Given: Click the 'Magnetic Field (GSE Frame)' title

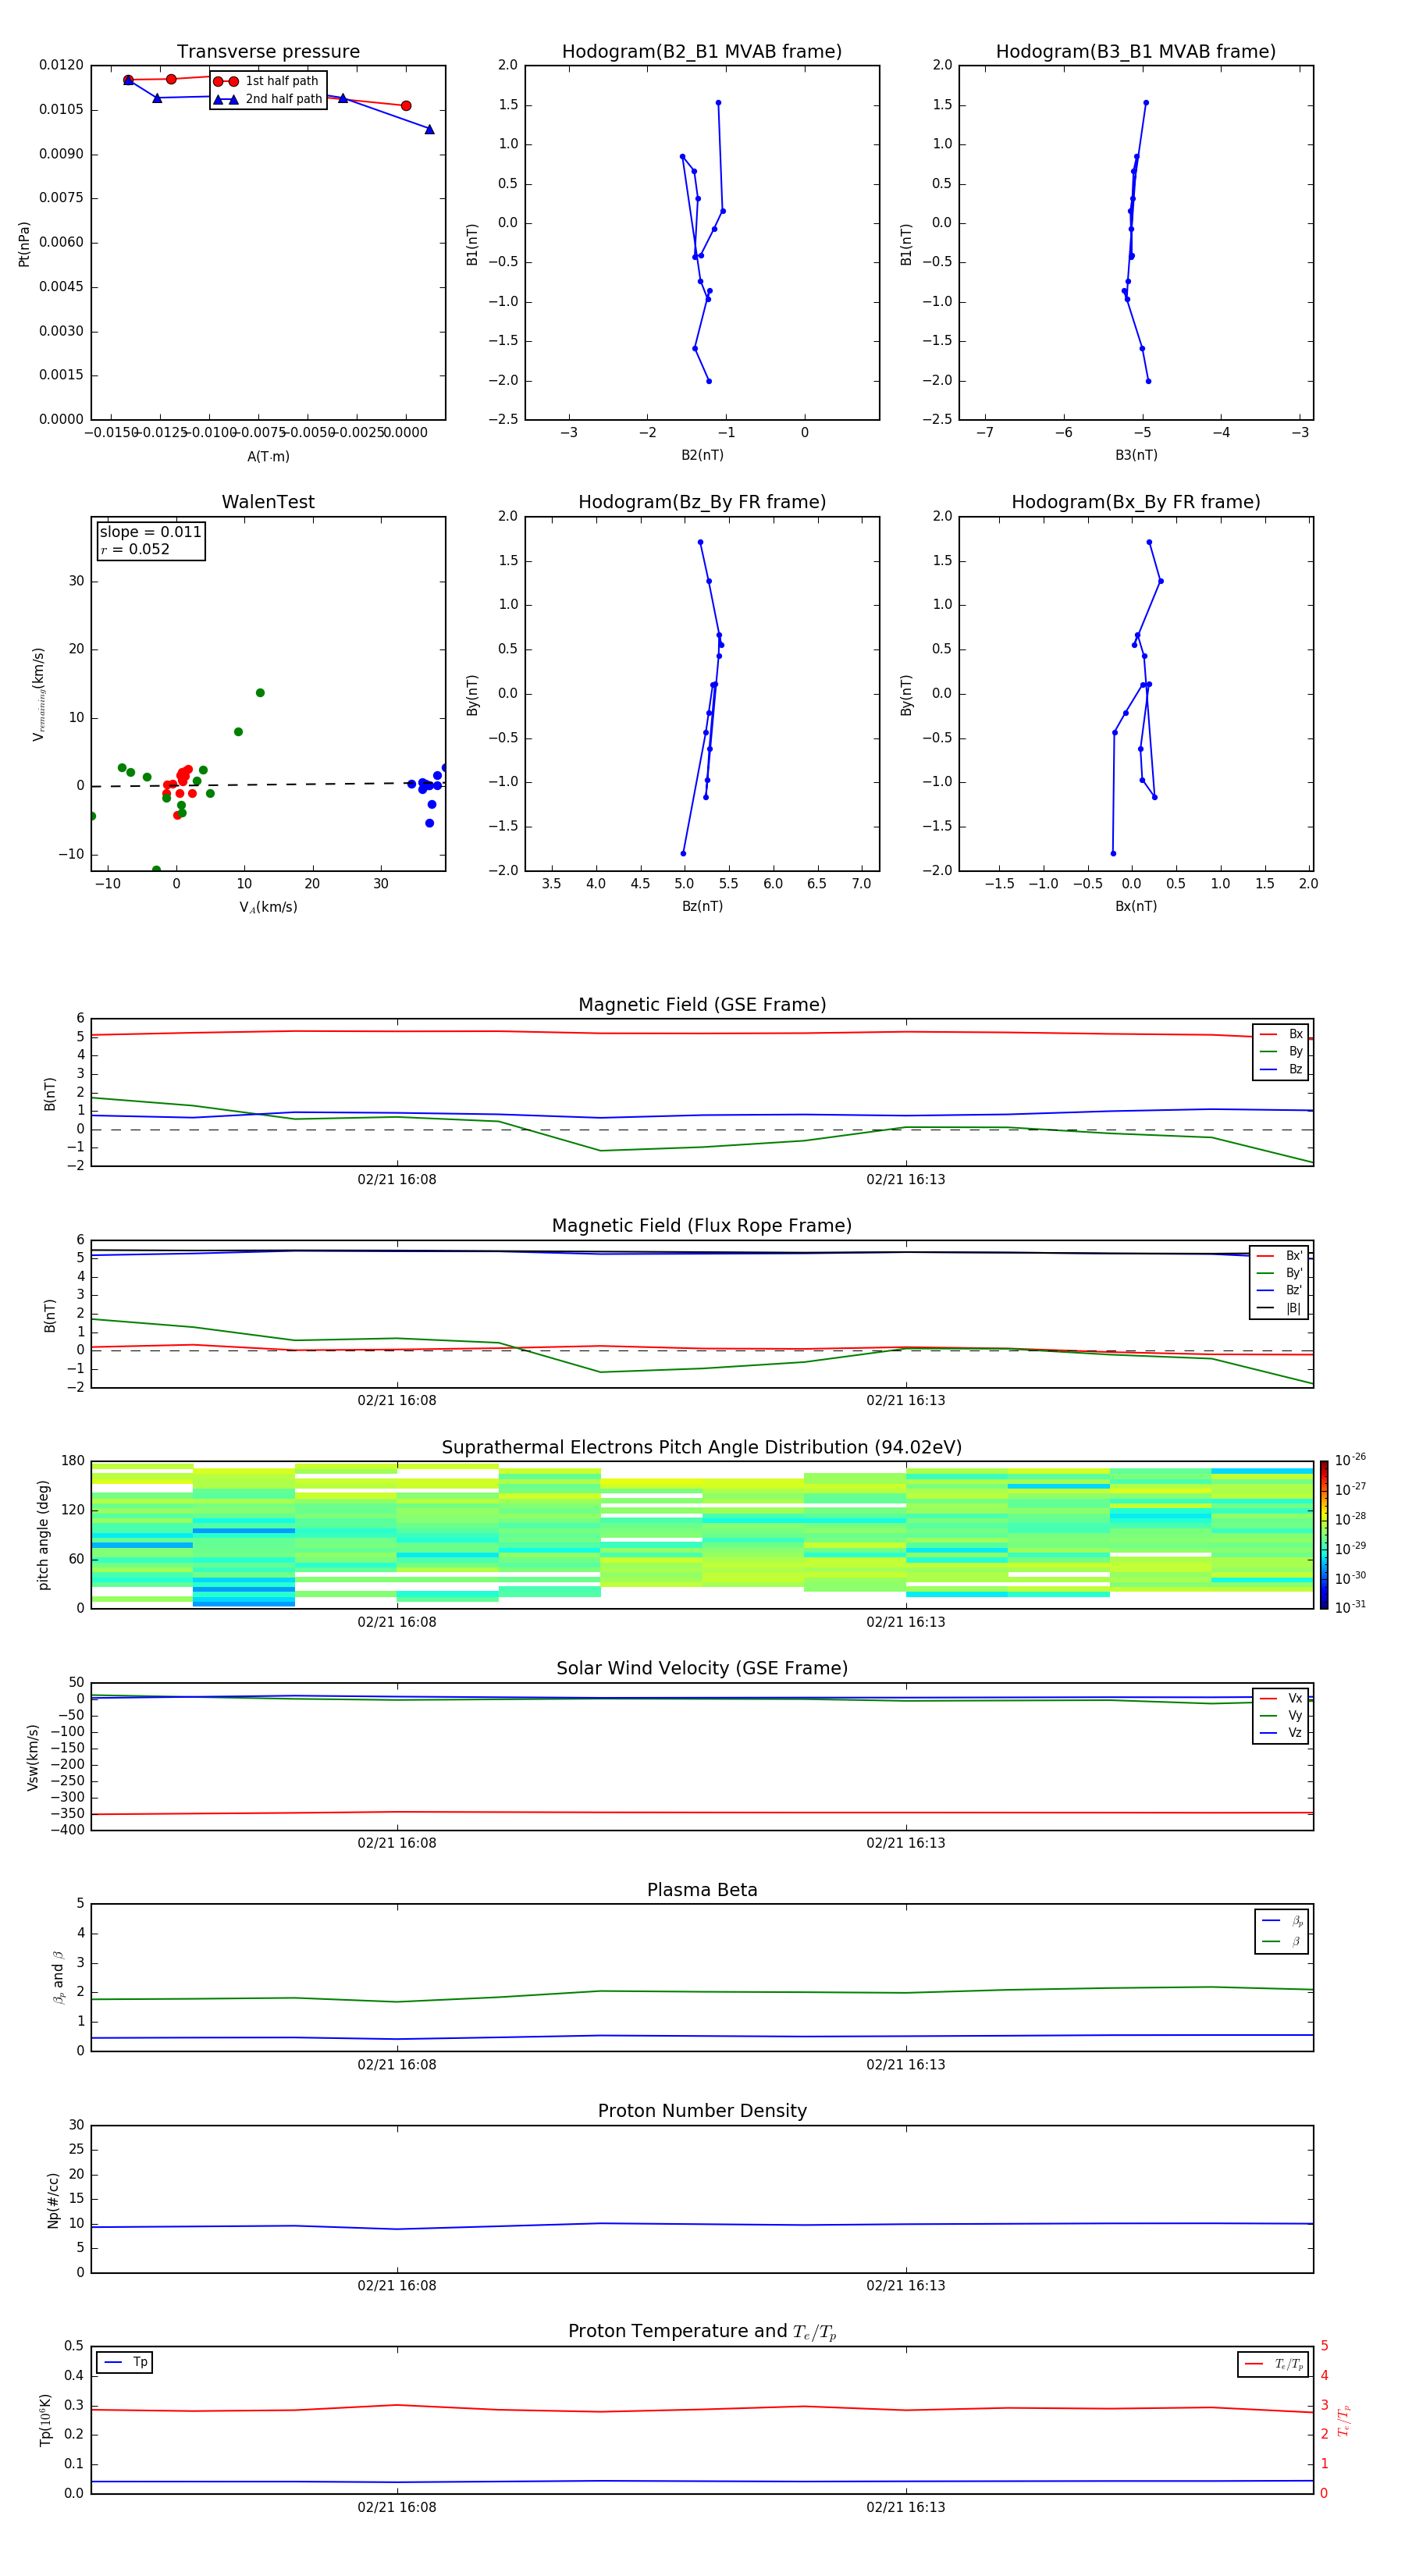Looking at the screenshot, I should pyautogui.click(x=702, y=1005).
